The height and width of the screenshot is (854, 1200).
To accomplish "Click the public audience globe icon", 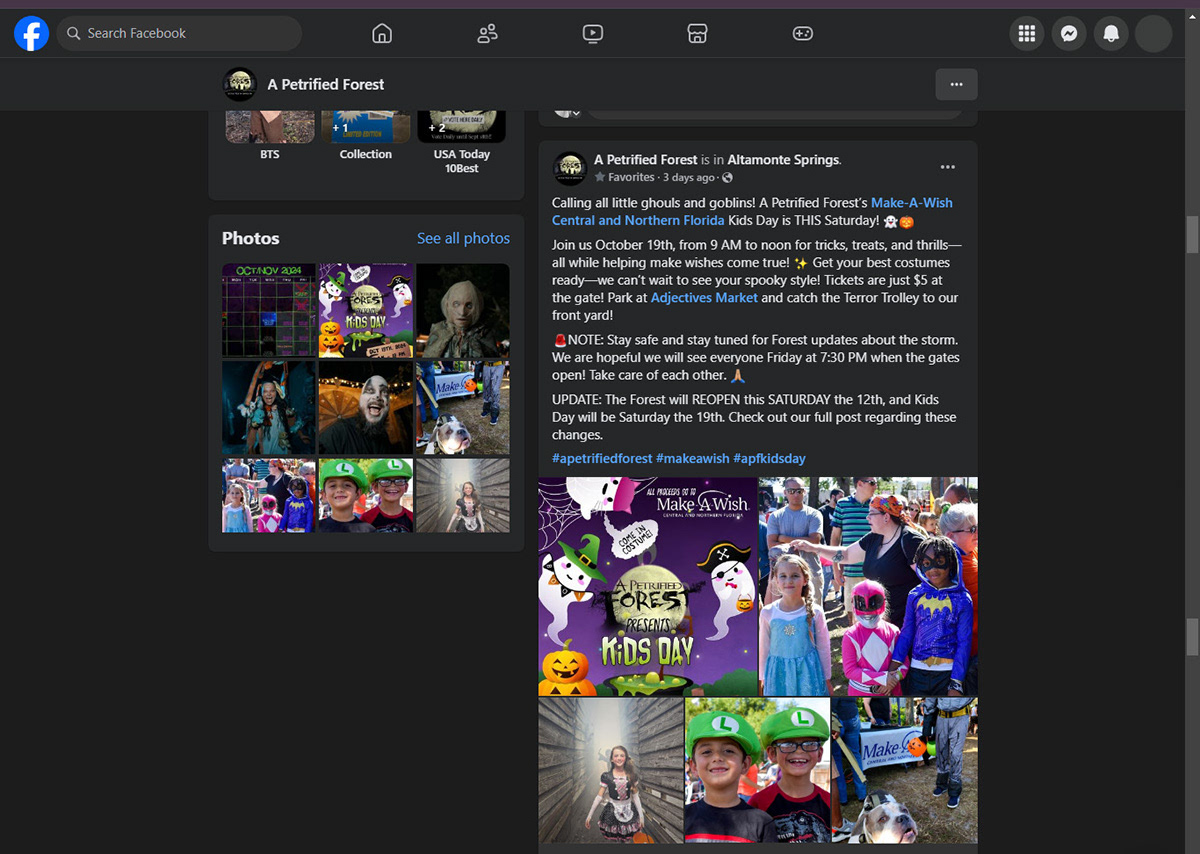I will click(x=727, y=177).
